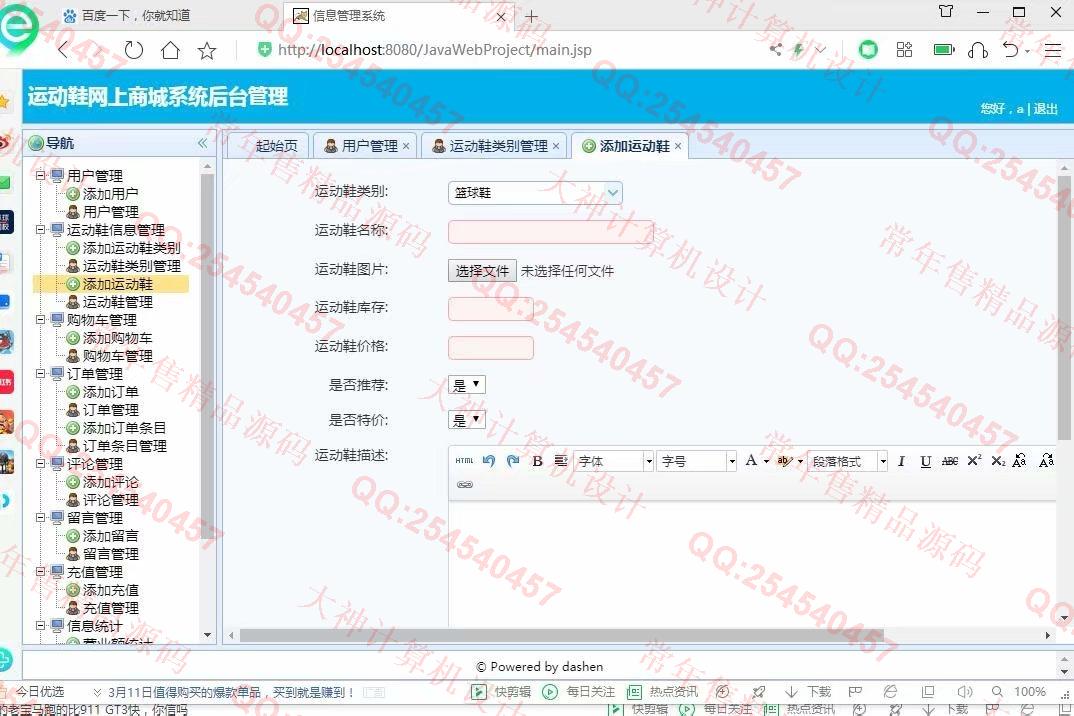
Task: Click the strikethrough ABC icon
Action: coord(950,461)
